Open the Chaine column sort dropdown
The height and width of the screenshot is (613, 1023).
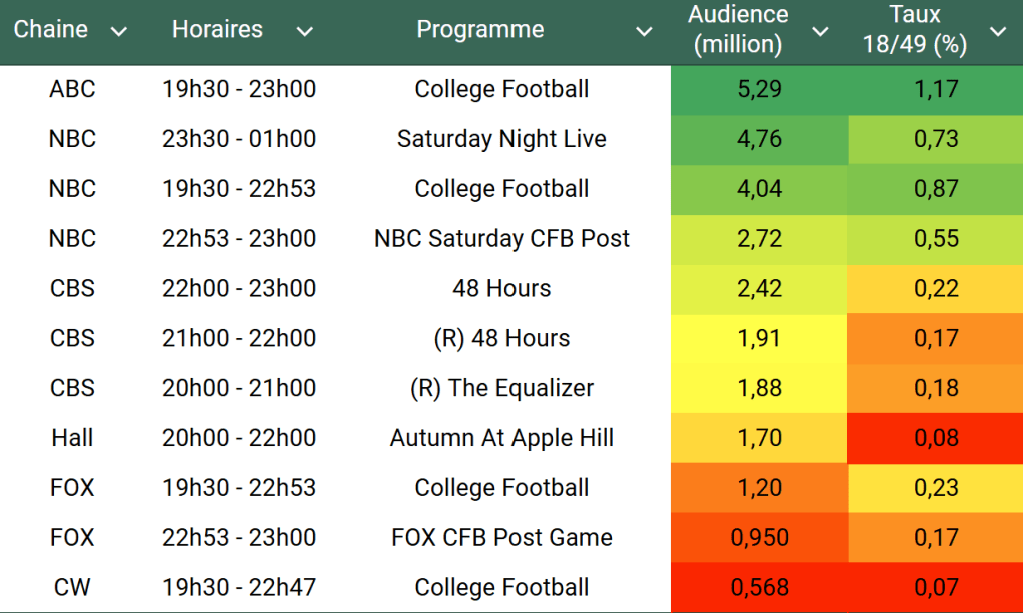(118, 32)
